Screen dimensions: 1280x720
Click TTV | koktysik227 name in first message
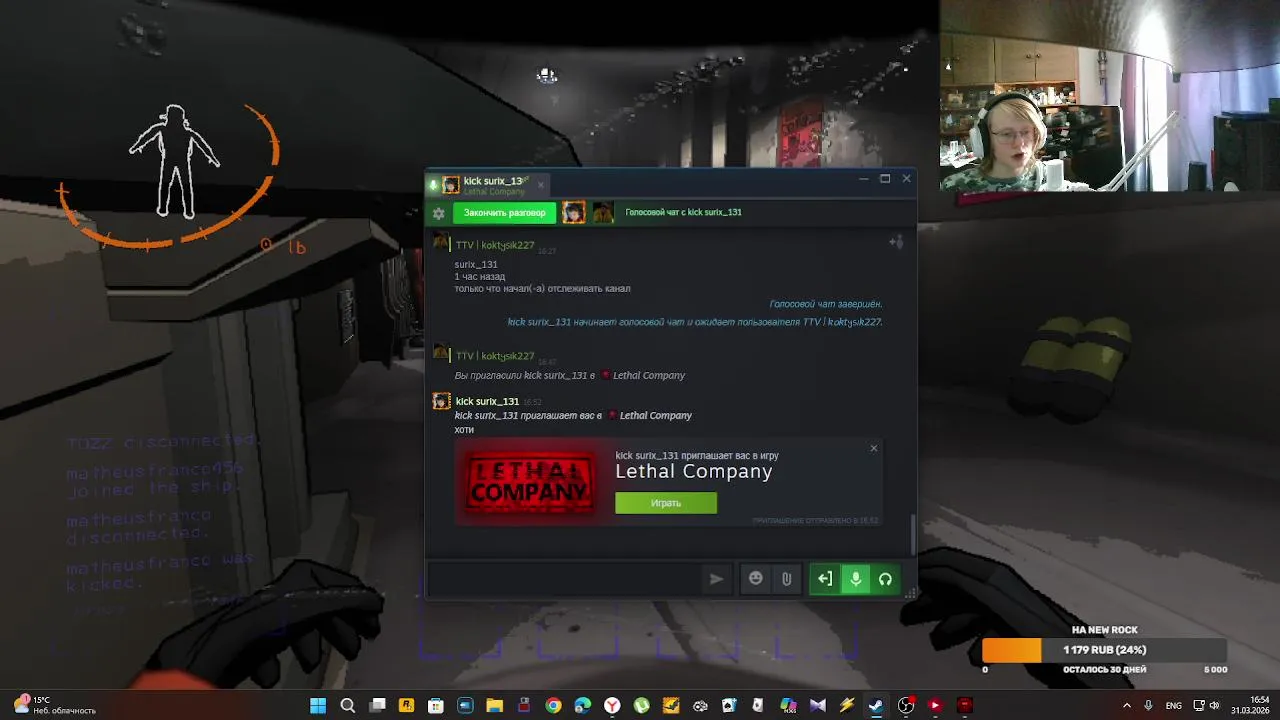(x=495, y=245)
